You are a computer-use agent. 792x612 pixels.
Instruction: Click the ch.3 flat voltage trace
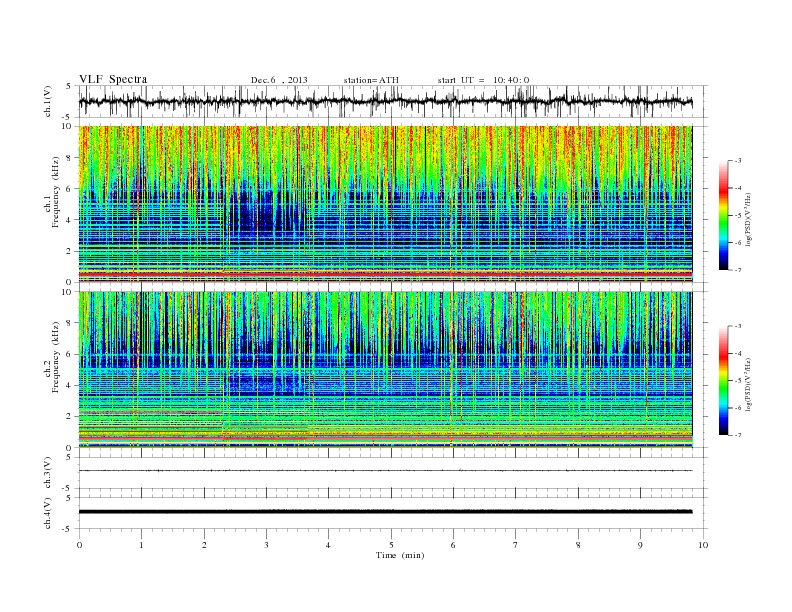pyautogui.click(x=385, y=471)
